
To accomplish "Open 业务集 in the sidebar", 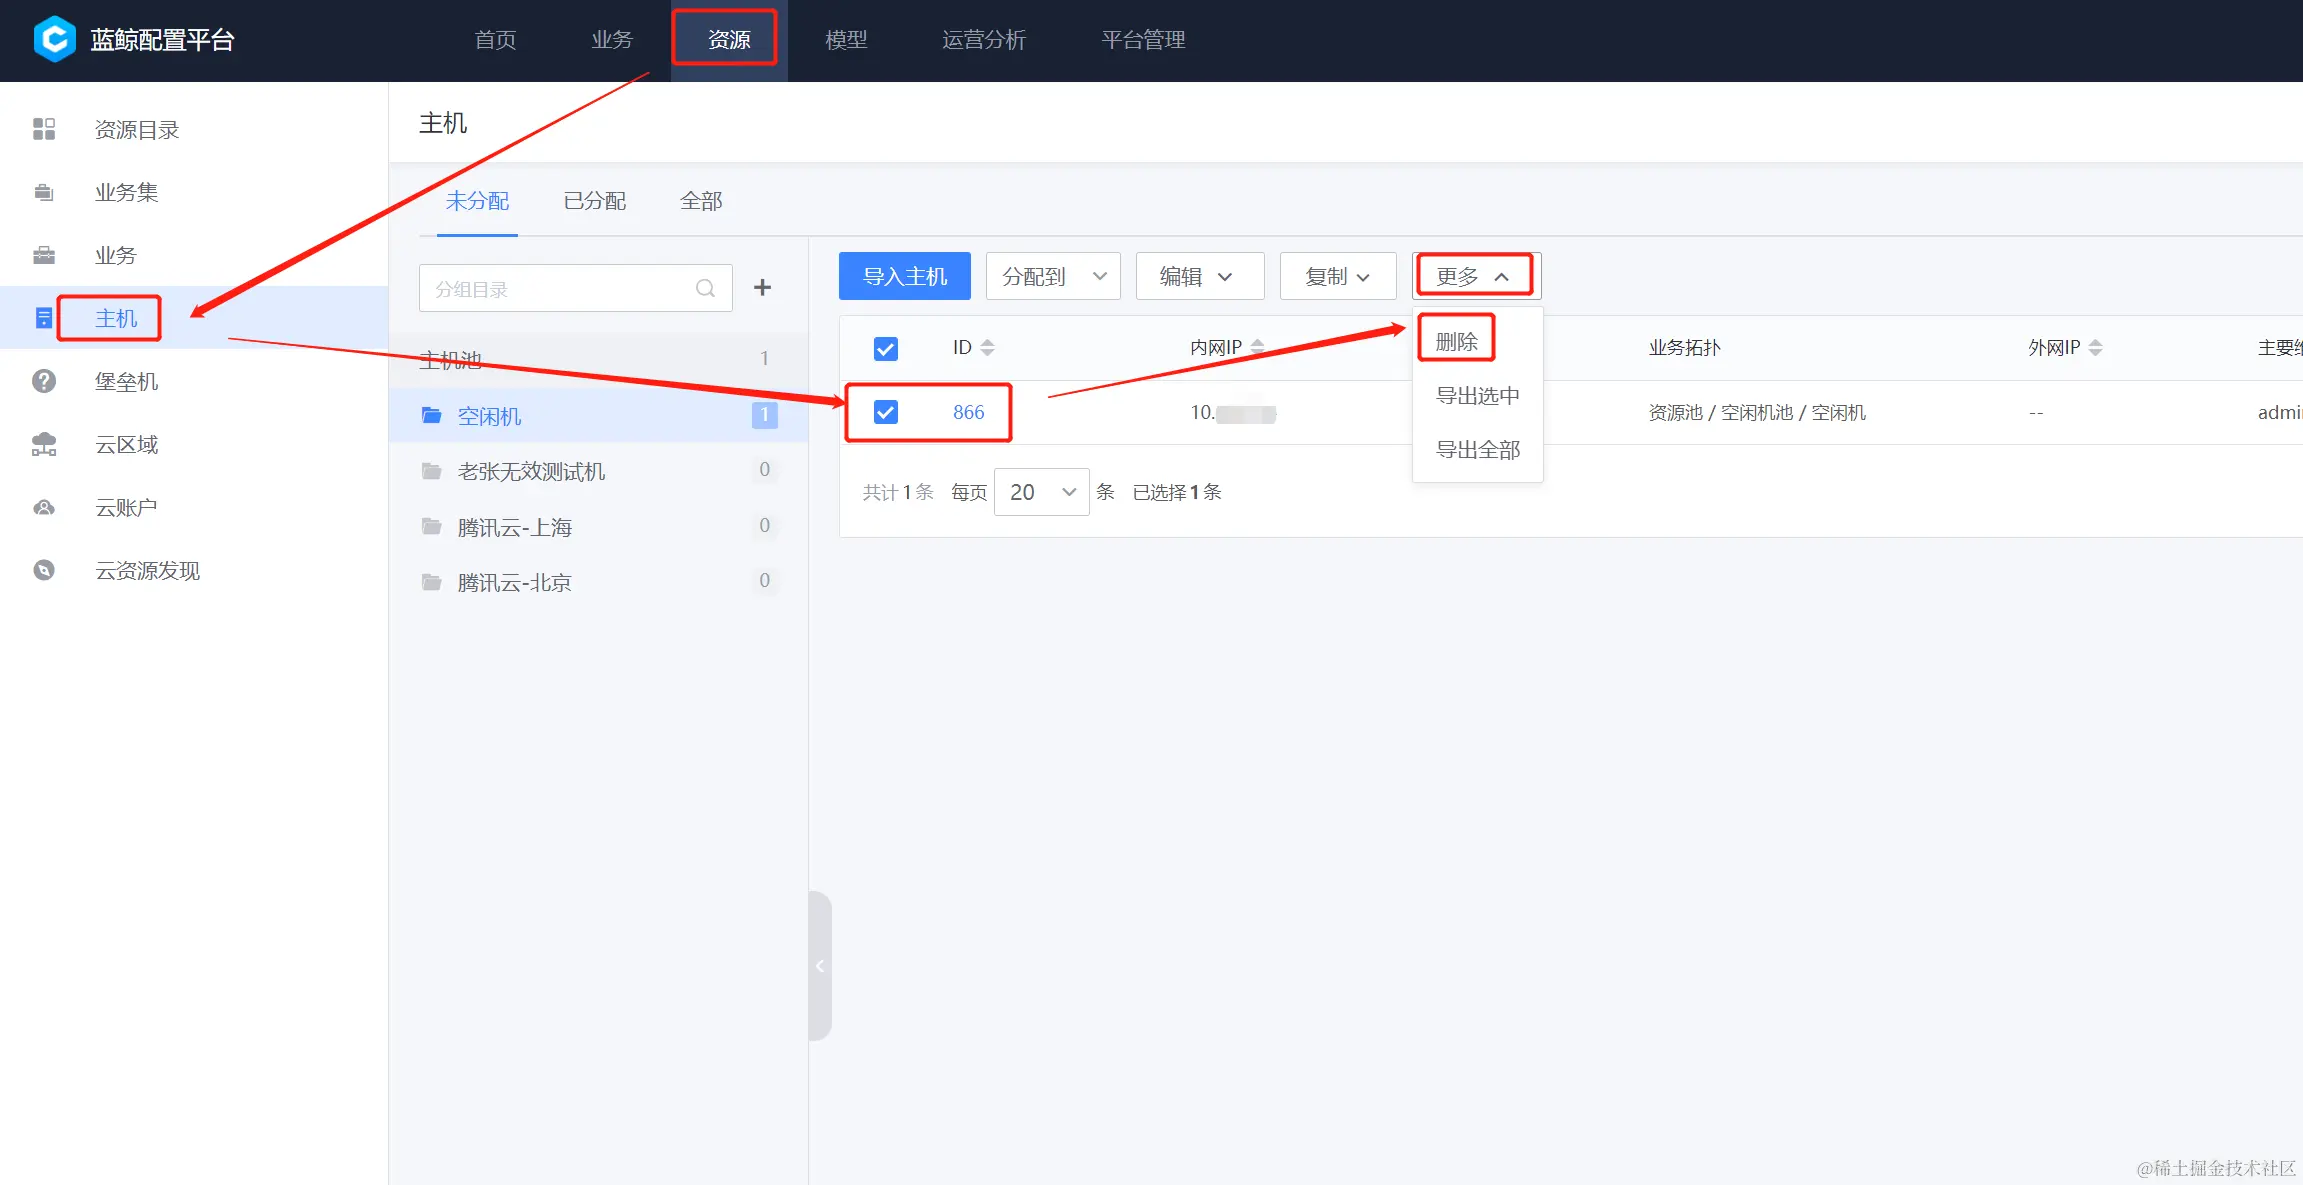I will click(x=127, y=192).
